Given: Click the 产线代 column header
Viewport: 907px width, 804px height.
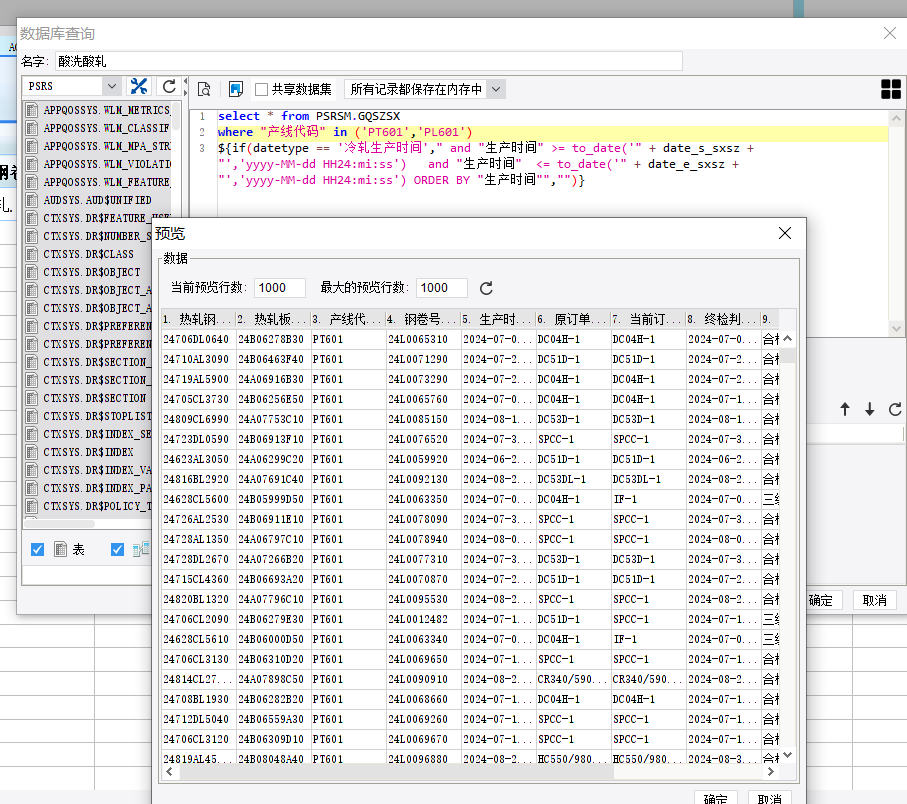Looking at the screenshot, I should coord(348,319).
